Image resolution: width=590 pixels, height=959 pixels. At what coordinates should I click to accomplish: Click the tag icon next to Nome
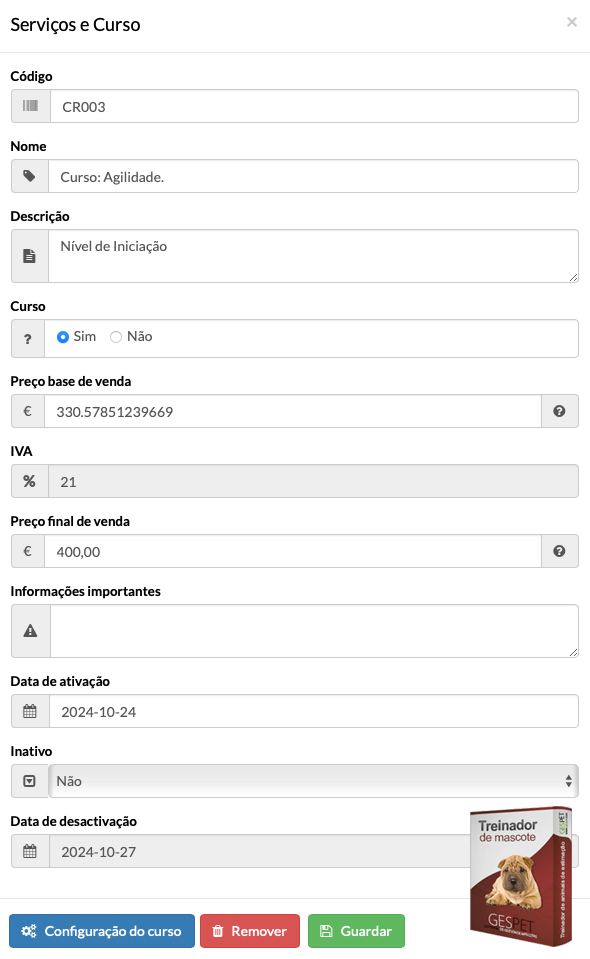click(x=29, y=176)
